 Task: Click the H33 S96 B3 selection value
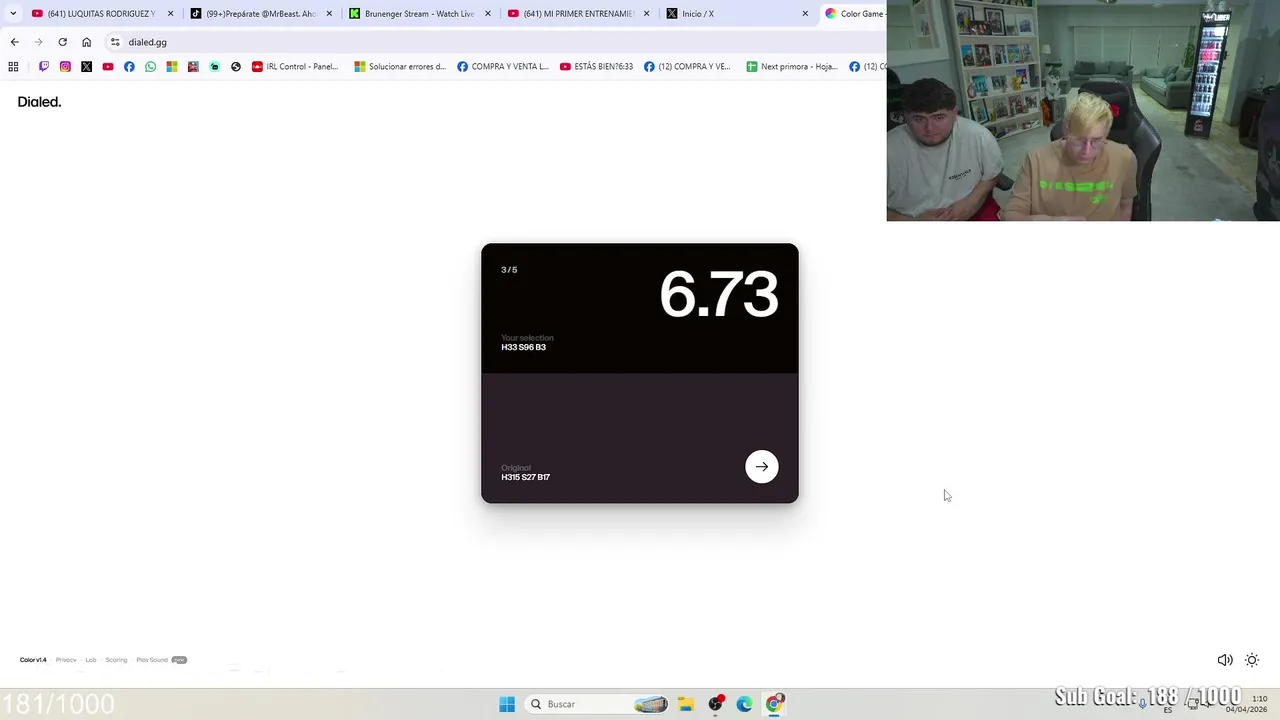pos(523,348)
